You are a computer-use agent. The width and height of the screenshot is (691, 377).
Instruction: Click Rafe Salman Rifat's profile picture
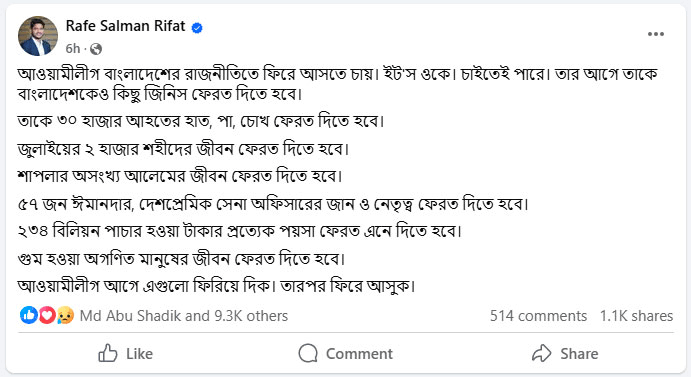pos(38,36)
